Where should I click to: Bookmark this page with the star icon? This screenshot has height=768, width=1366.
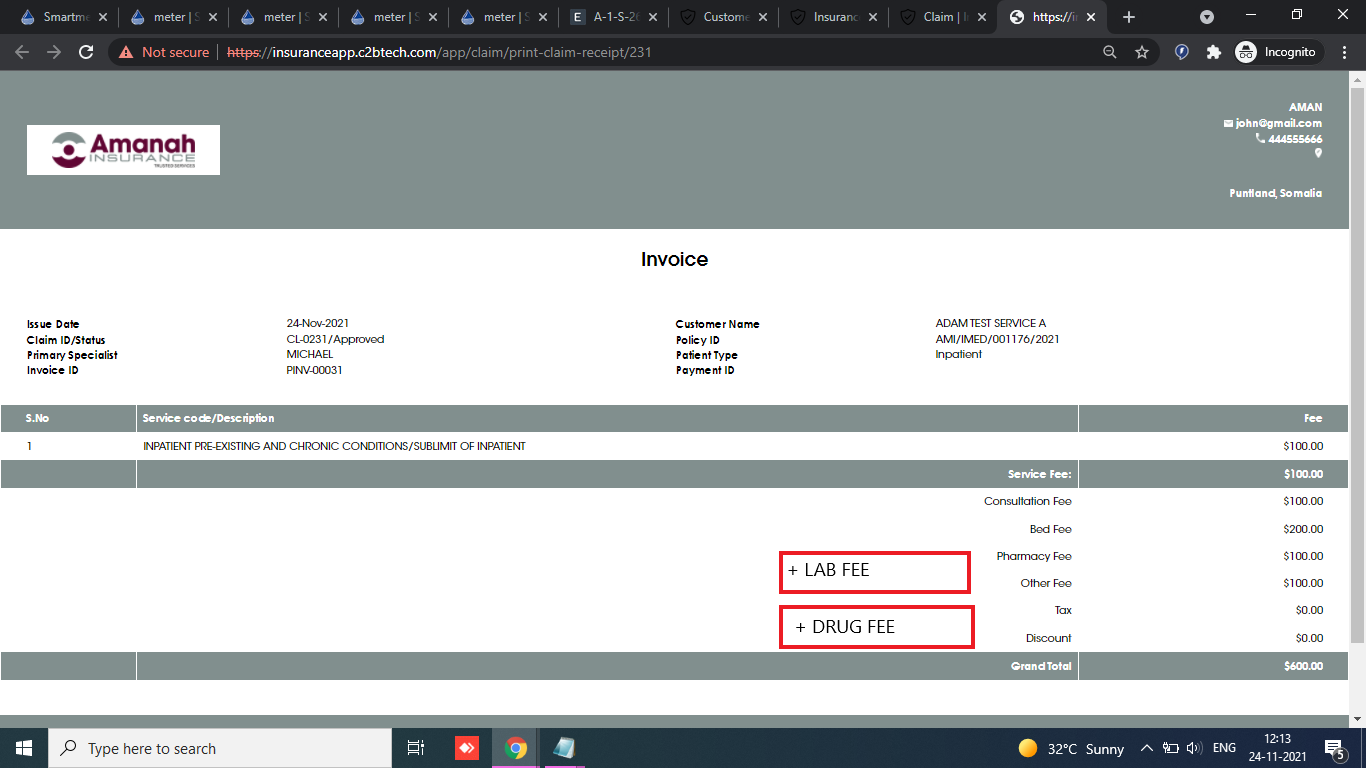pyautogui.click(x=1142, y=52)
